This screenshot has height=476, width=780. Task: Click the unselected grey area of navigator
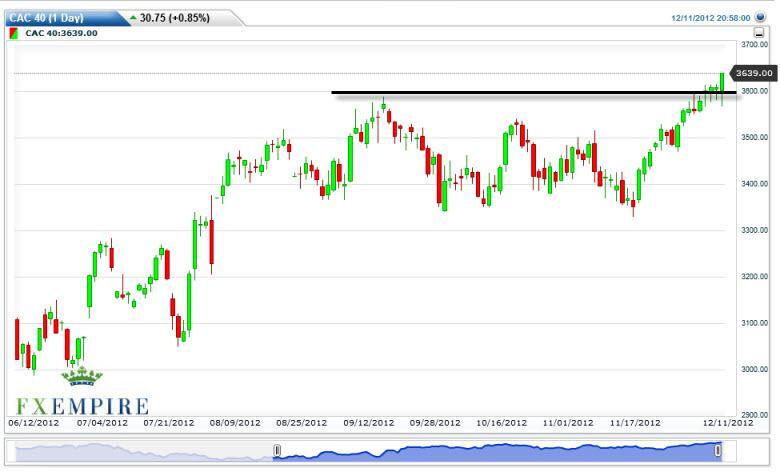140,453
